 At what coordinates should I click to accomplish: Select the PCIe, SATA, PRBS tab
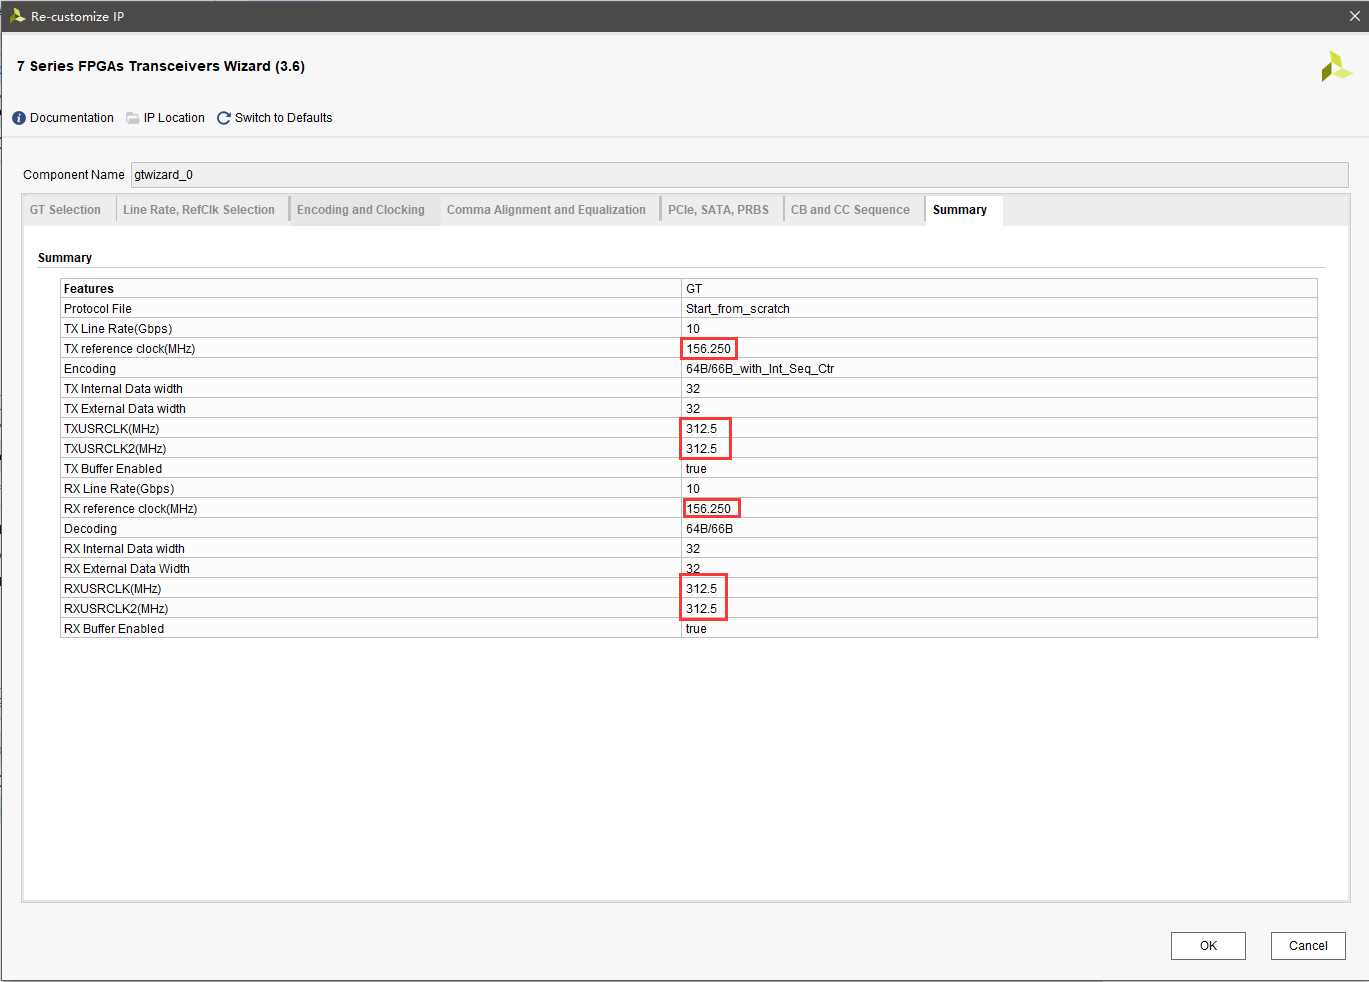pos(719,210)
